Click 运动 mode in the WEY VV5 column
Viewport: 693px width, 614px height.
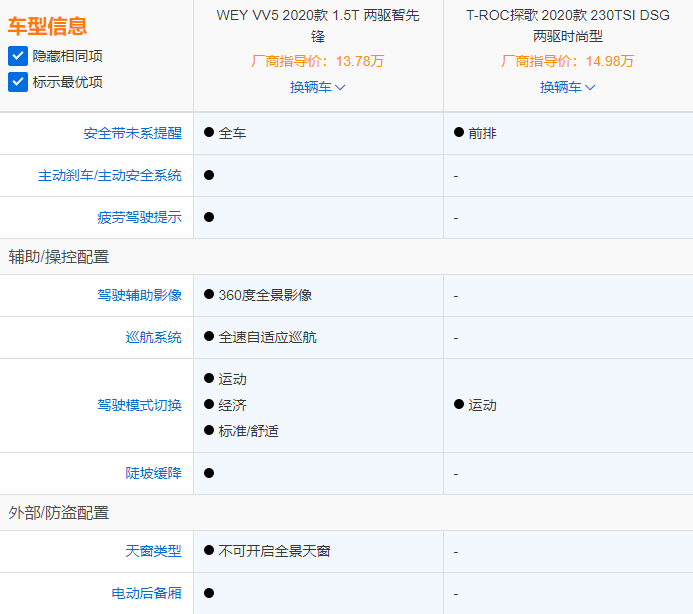coord(232,379)
